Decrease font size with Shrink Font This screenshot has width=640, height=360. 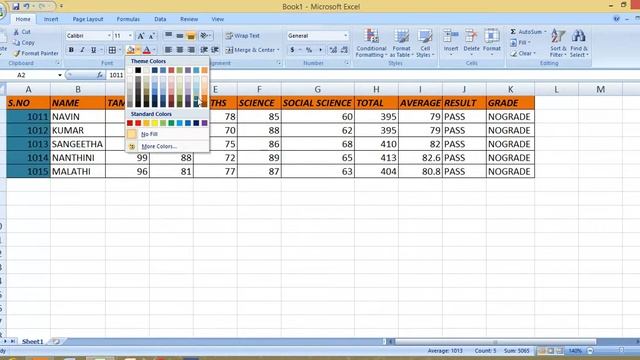pyautogui.click(x=151, y=36)
